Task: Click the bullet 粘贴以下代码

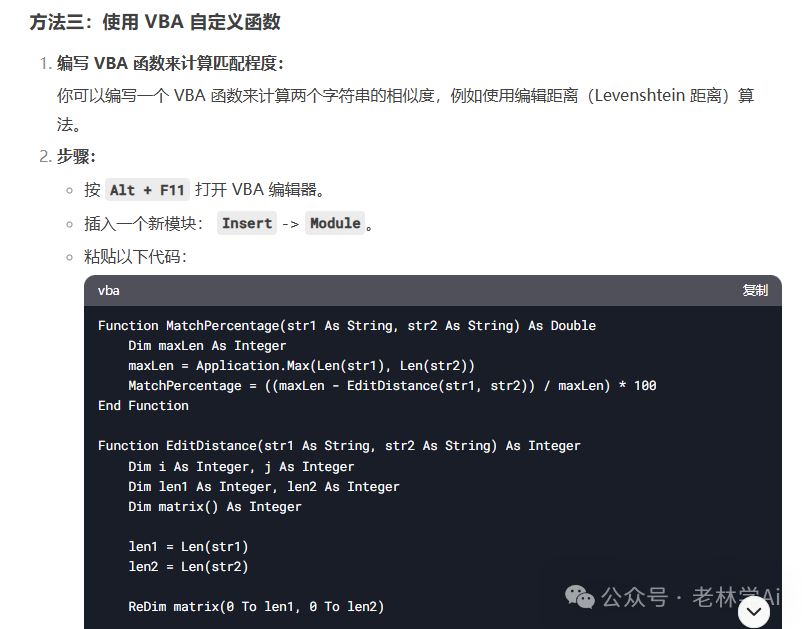Action: (x=136, y=256)
